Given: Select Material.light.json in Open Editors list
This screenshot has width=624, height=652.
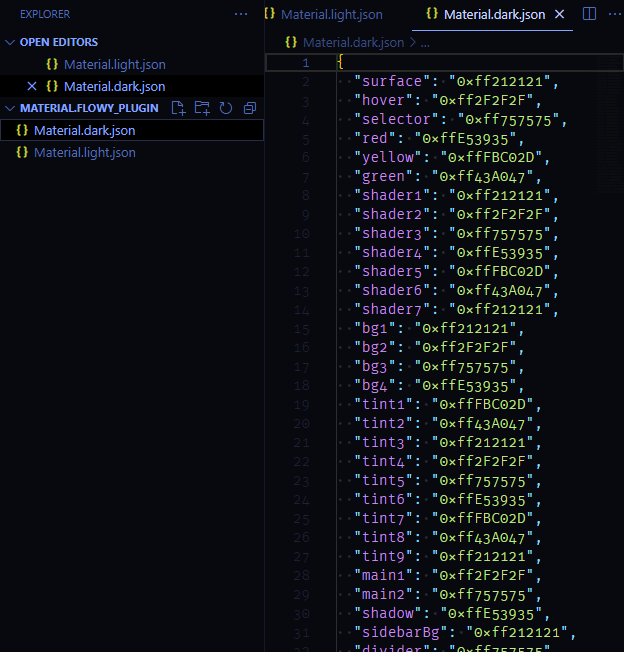Looking at the screenshot, I should [x=114, y=65].
